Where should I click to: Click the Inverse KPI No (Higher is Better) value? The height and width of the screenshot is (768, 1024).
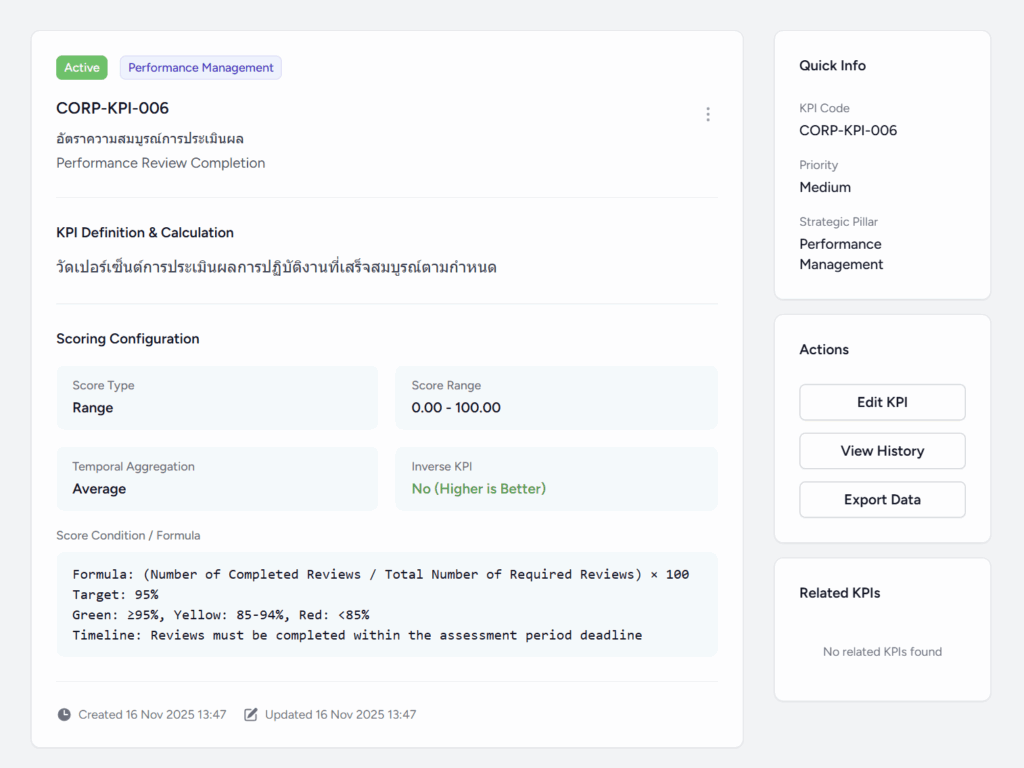coord(479,489)
